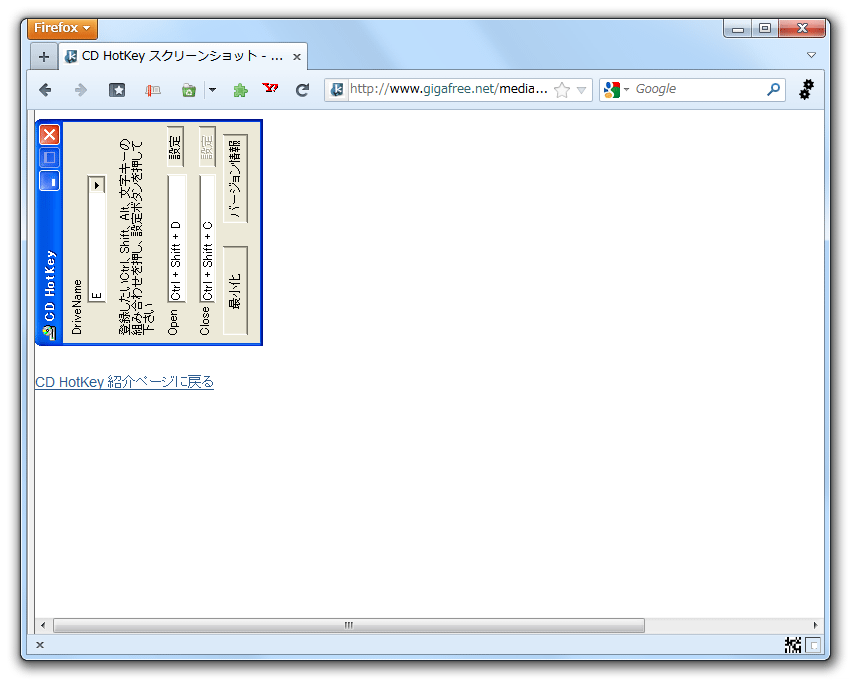Go forward one page
The image size is (853, 684).
pyautogui.click(x=81, y=90)
